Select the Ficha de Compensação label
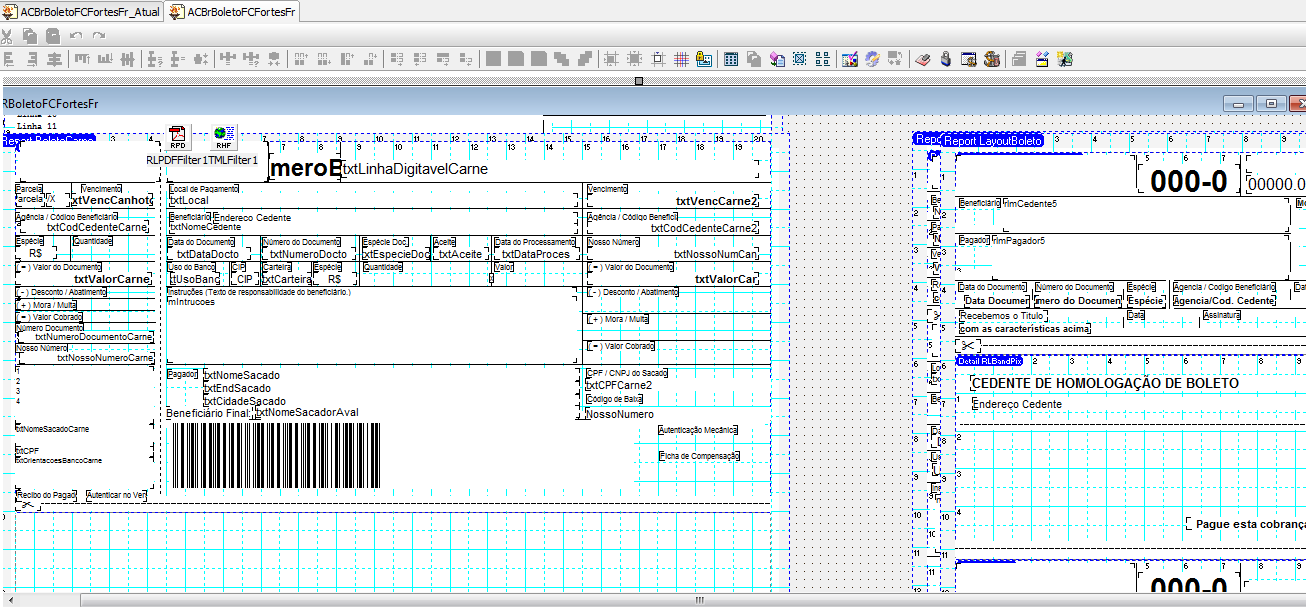This screenshot has height=607, width=1306. tap(699, 456)
